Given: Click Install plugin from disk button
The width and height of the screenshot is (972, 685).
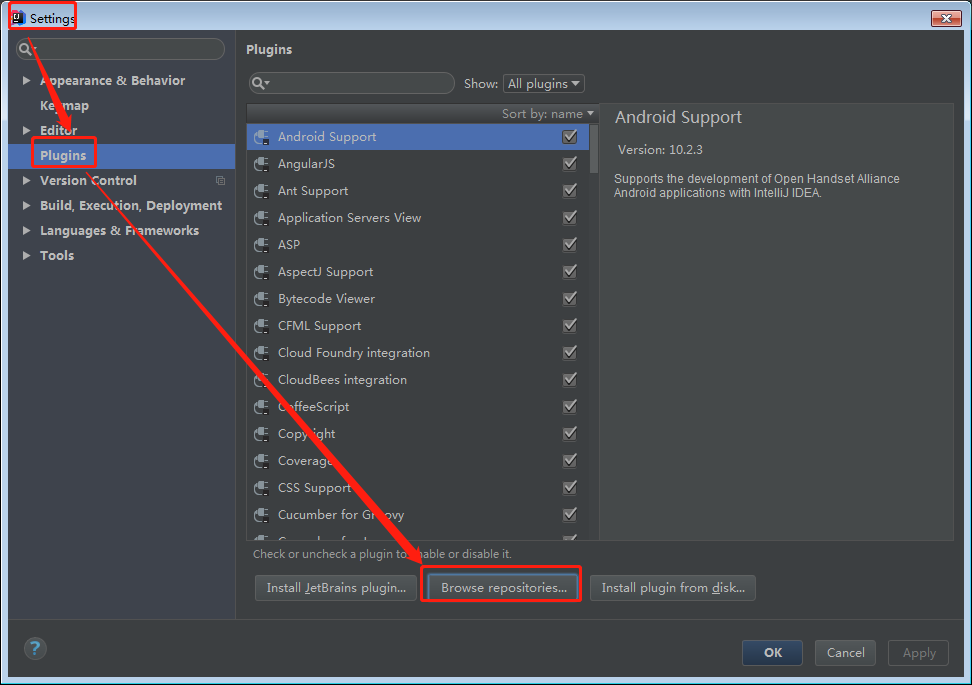Looking at the screenshot, I should click(x=672, y=588).
